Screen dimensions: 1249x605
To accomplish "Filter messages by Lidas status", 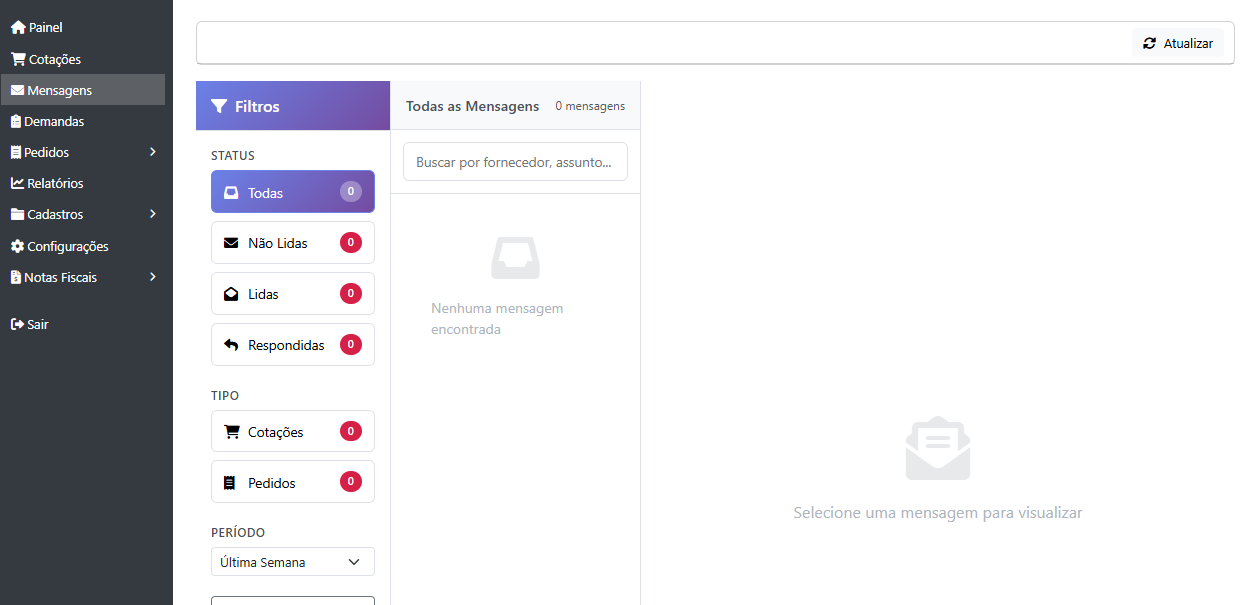I will tap(292, 294).
